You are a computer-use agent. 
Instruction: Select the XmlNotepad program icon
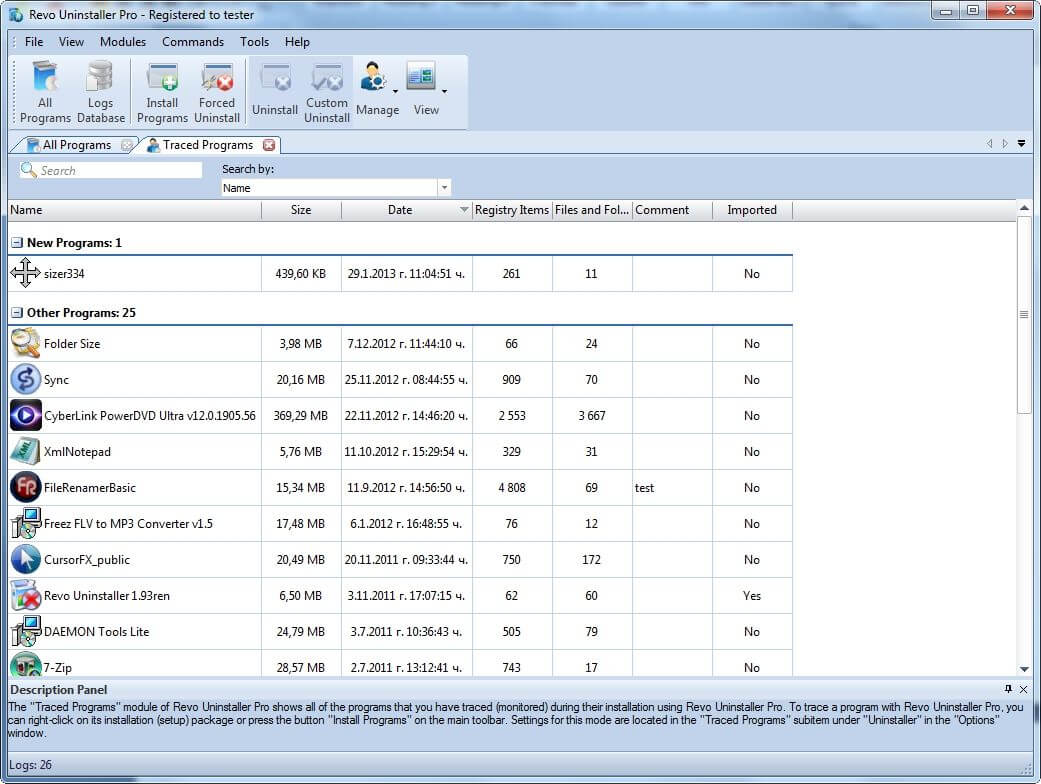point(25,451)
